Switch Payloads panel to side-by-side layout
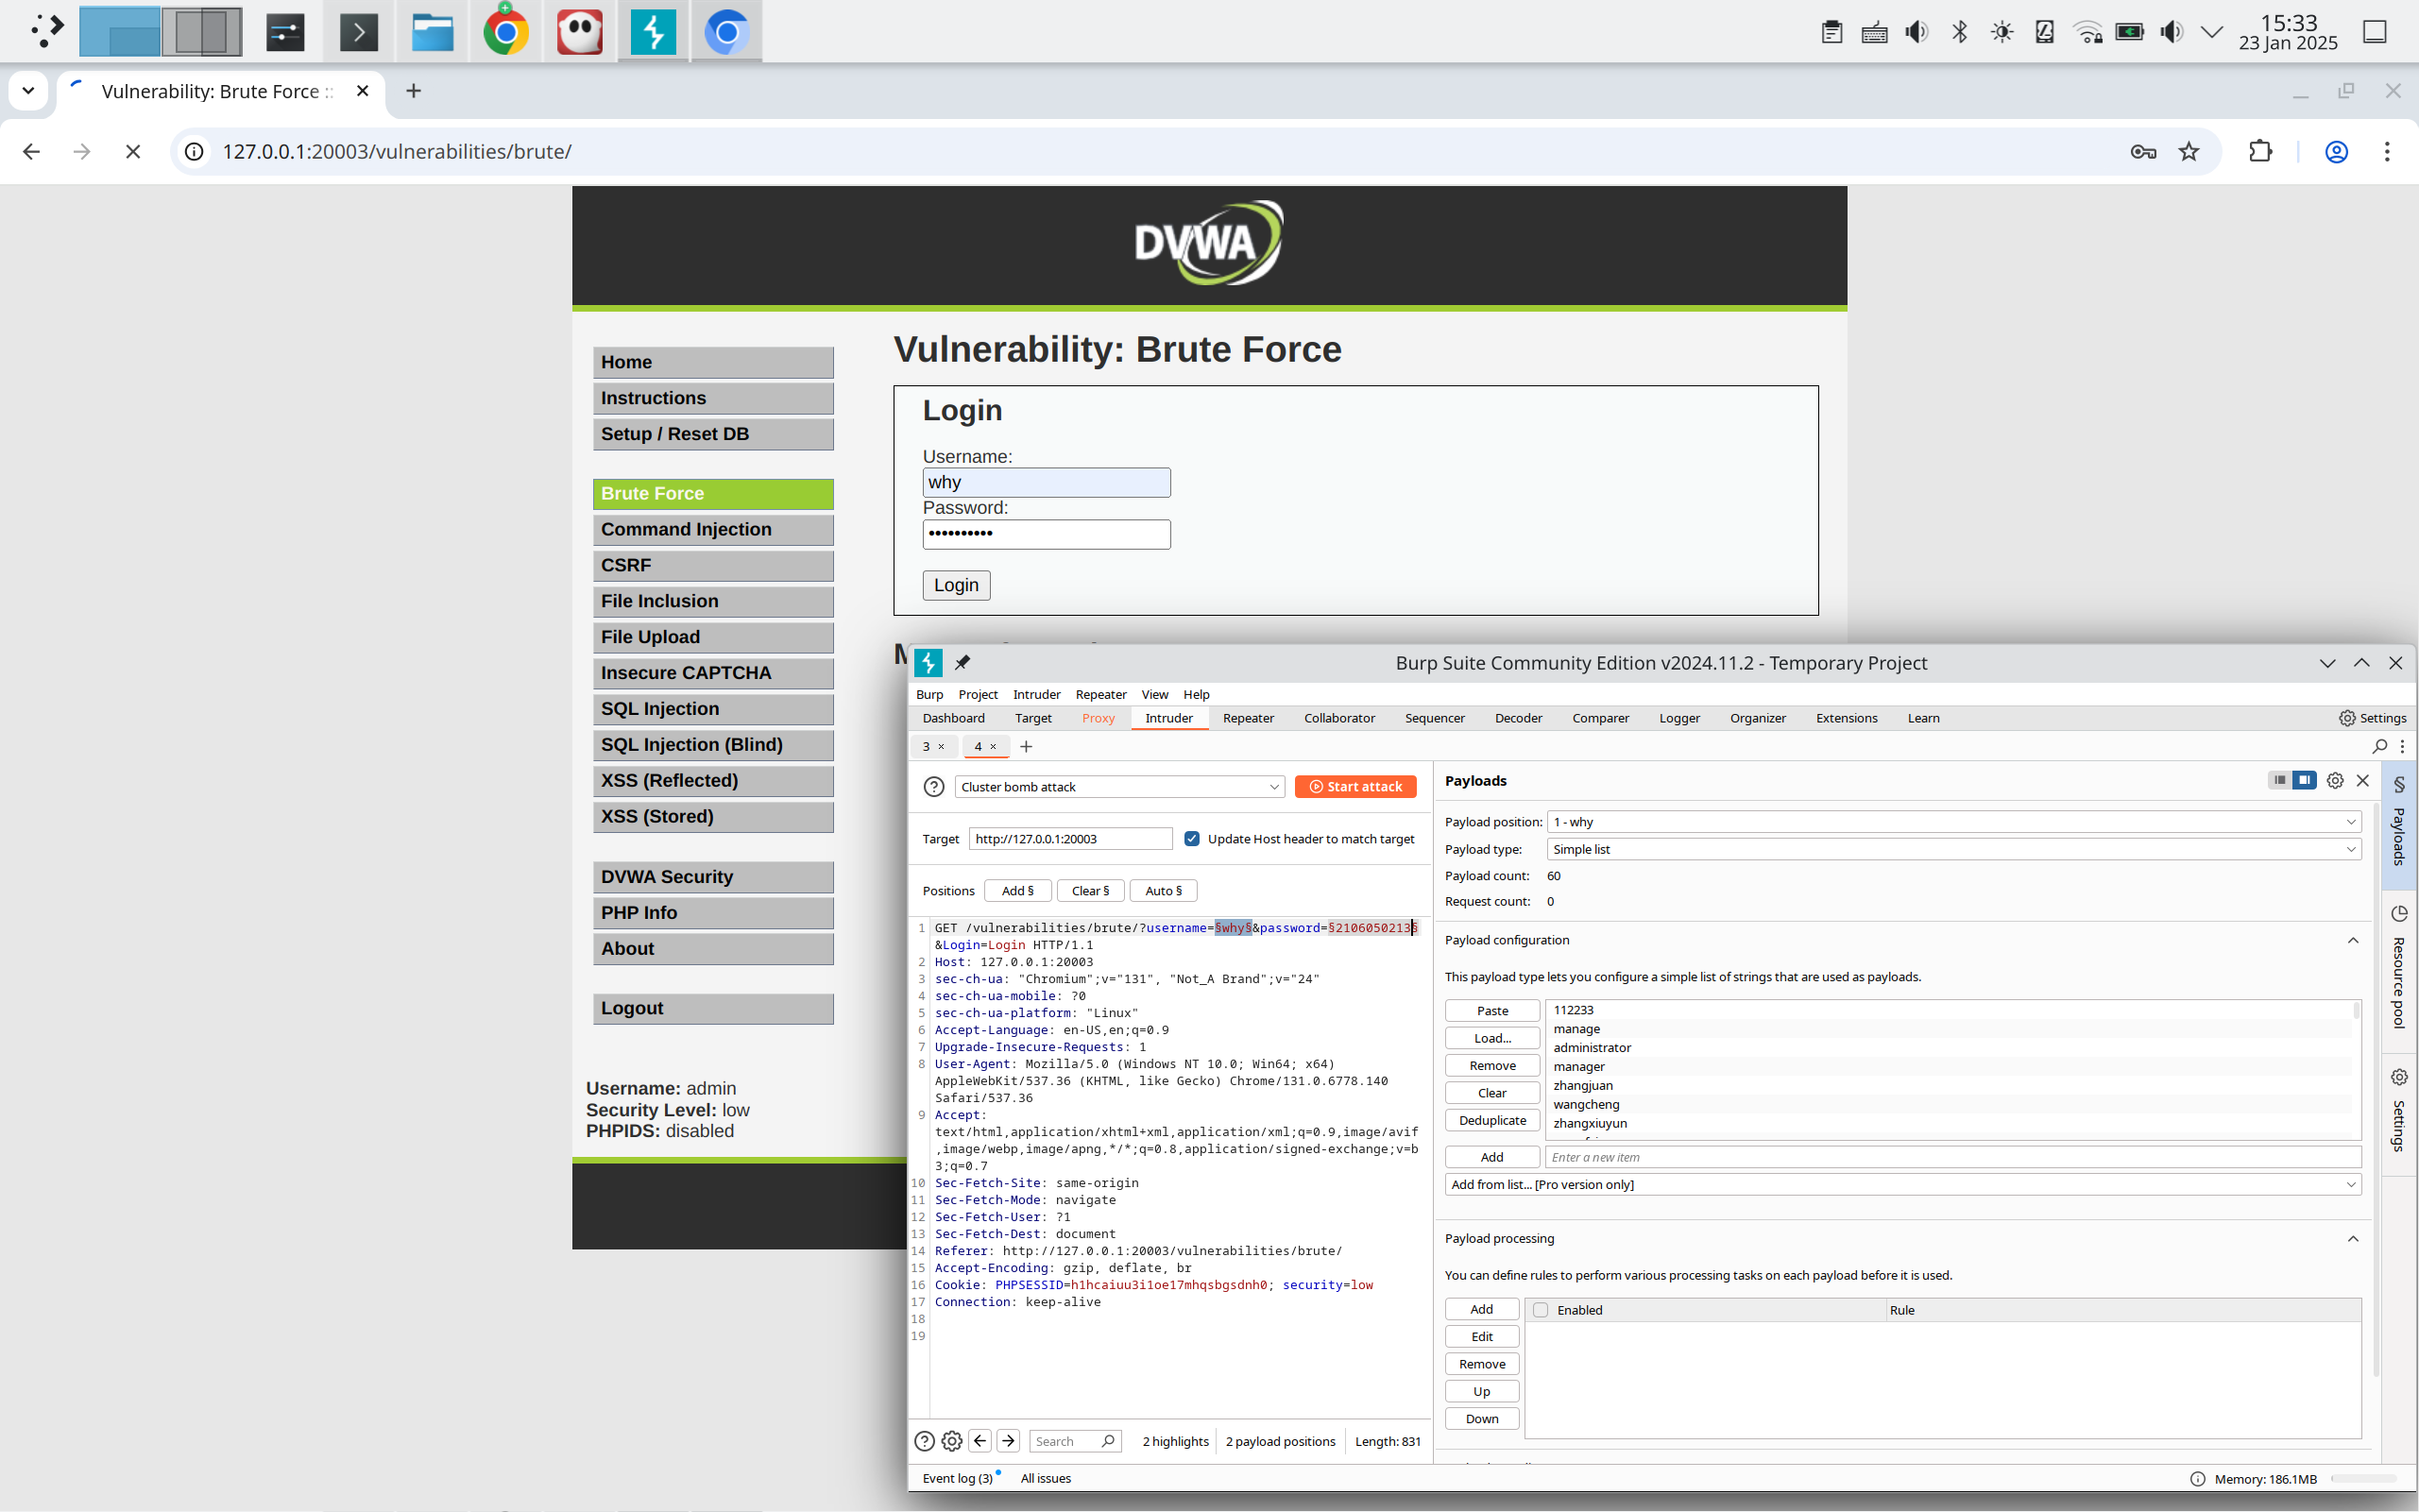The height and width of the screenshot is (1512, 2419). pyautogui.click(x=2304, y=780)
